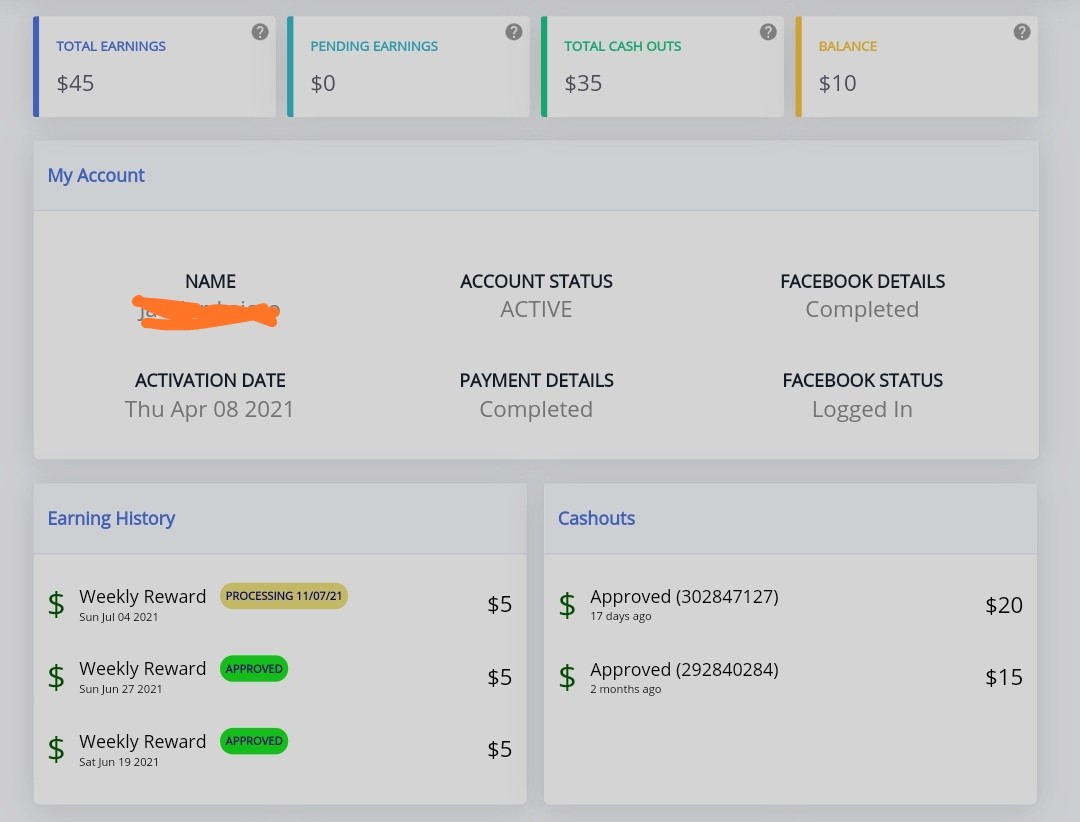The width and height of the screenshot is (1080, 822).
Task: Click the $10 Balance amount
Action: pyautogui.click(x=838, y=83)
